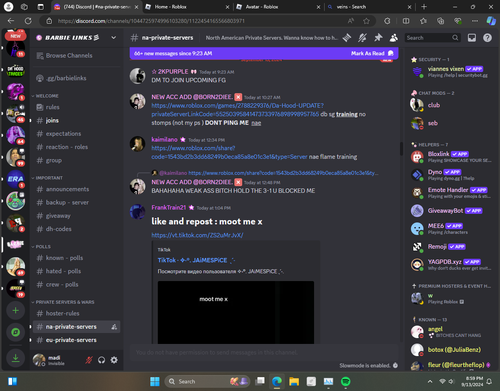Select Dyno bot in member list
Image resolution: width=500 pixels, height=391 pixels.
click(451, 174)
